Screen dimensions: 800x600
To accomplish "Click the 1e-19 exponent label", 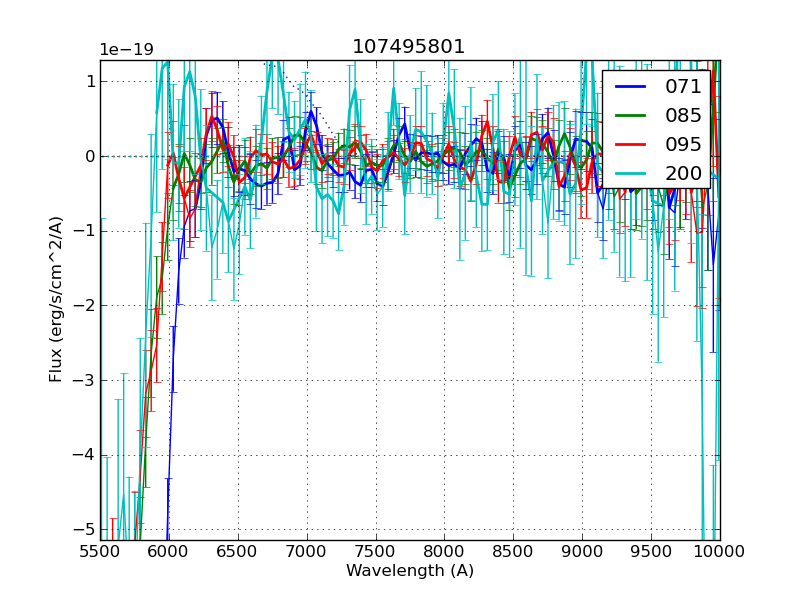I will click(126, 50).
